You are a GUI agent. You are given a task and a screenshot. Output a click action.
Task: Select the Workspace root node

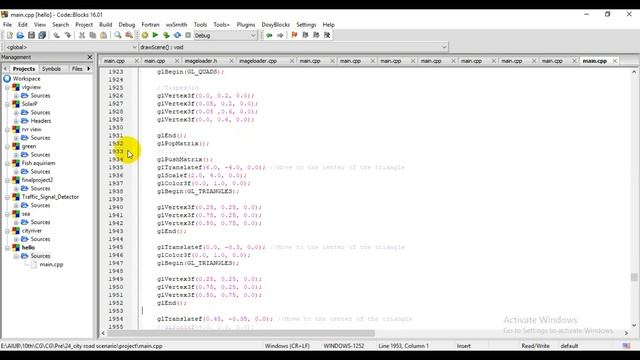(x=26, y=79)
